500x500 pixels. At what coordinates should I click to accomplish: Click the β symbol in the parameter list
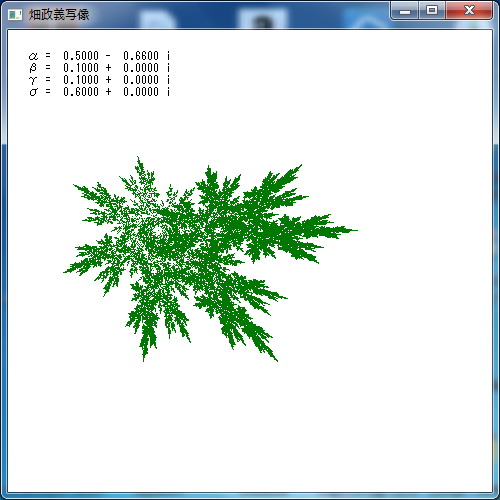[x=33, y=68]
